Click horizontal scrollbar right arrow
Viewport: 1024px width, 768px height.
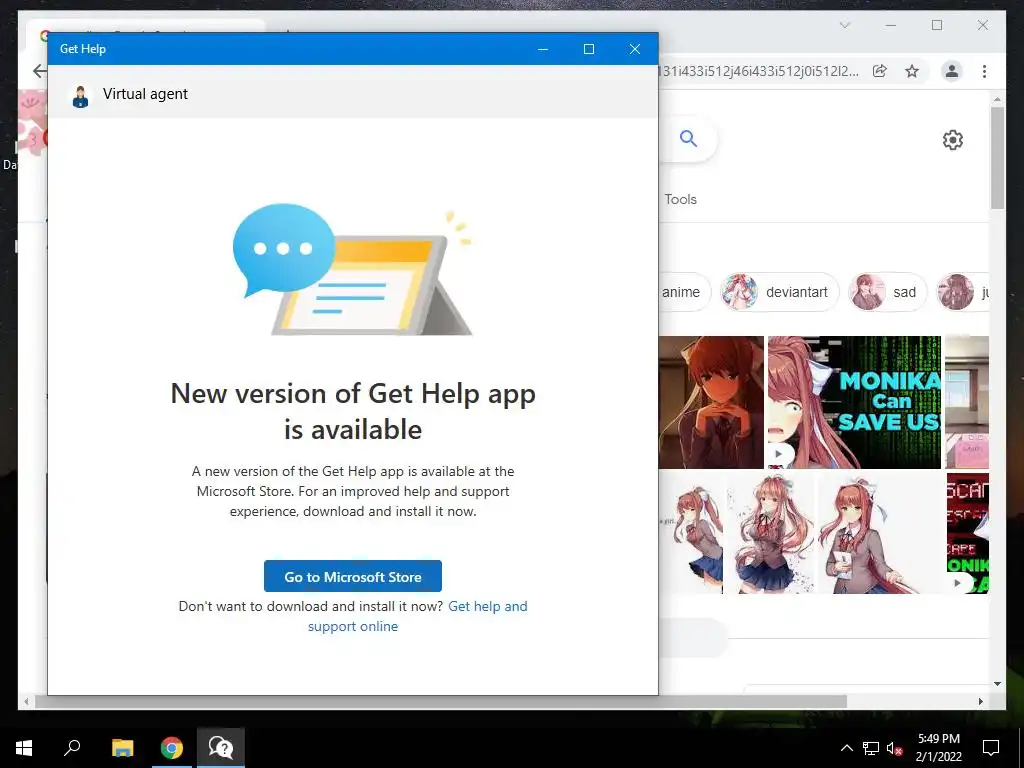click(x=980, y=701)
